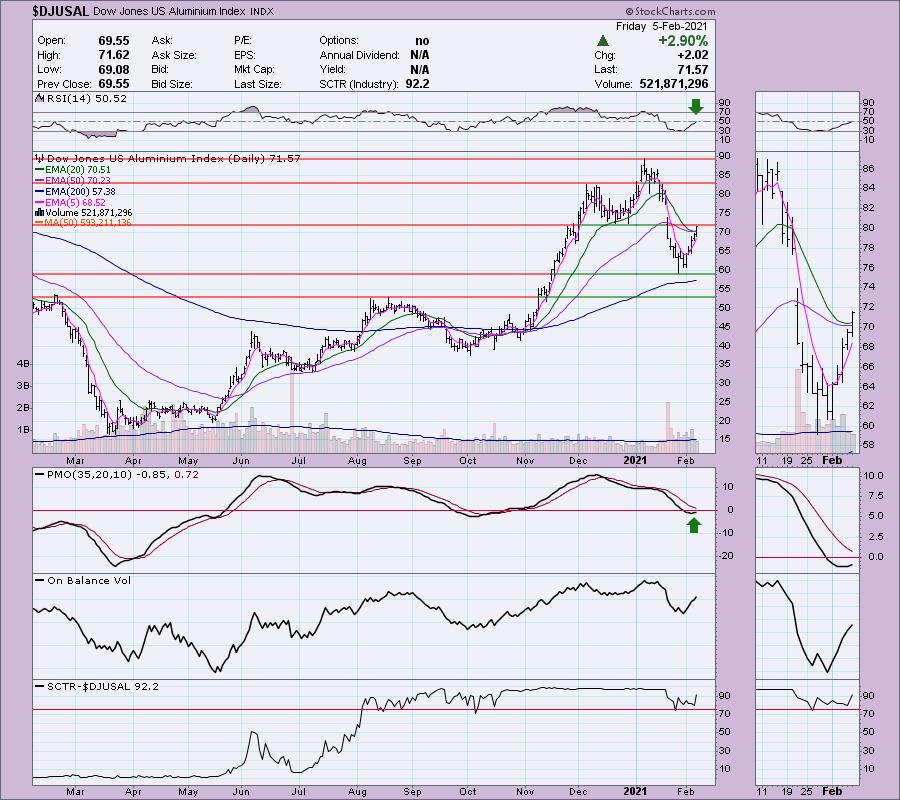Click the Volume value 521,871,296 in quote box
Image resolution: width=900 pixels, height=800 pixels.
click(674, 84)
